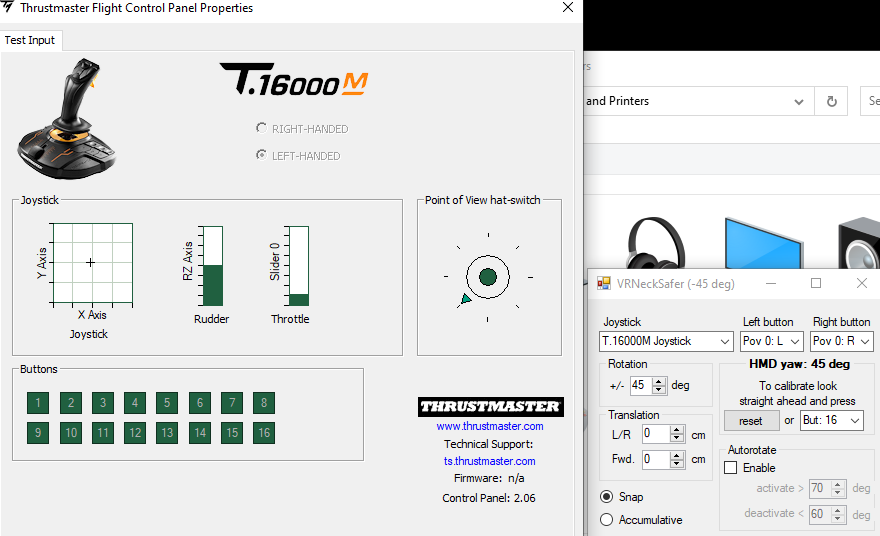Viewport: 880px width, 536px height.
Task: Click button indicator 15
Action: pyautogui.click(x=232, y=433)
